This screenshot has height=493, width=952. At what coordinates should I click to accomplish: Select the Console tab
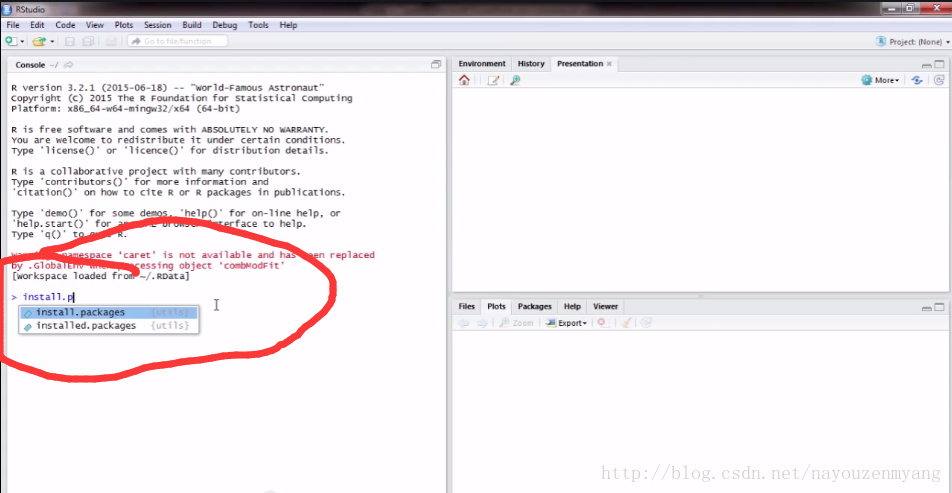click(30, 65)
